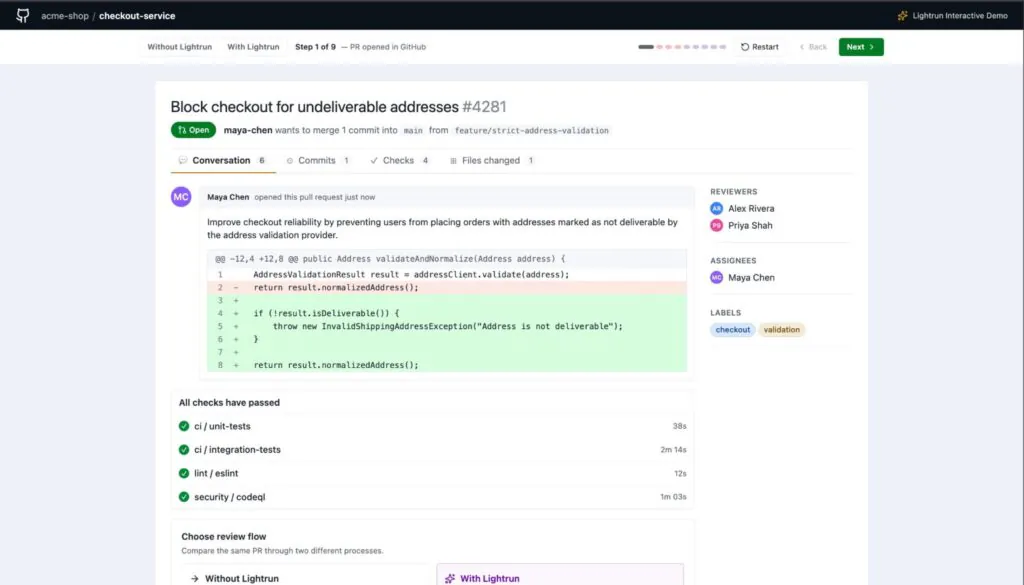
Task: Click added line throwing InvalidShippingAddressException
Action: click(447, 326)
